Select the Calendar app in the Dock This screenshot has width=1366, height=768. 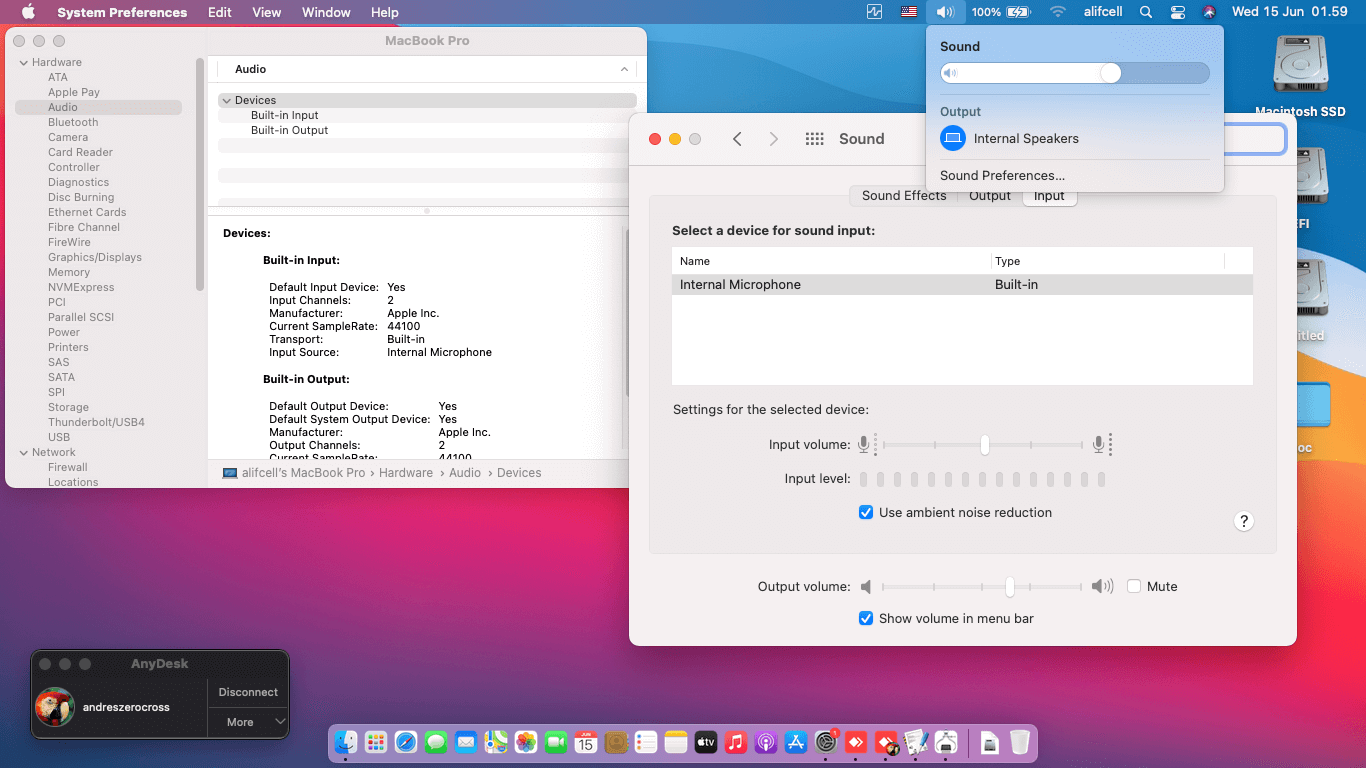coord(585,743)
